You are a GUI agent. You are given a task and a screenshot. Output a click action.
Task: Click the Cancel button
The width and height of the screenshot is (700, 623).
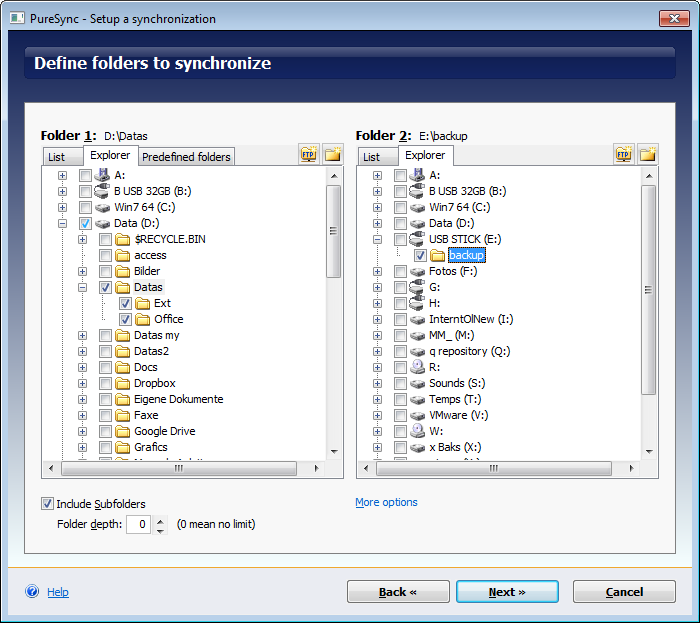624,592
